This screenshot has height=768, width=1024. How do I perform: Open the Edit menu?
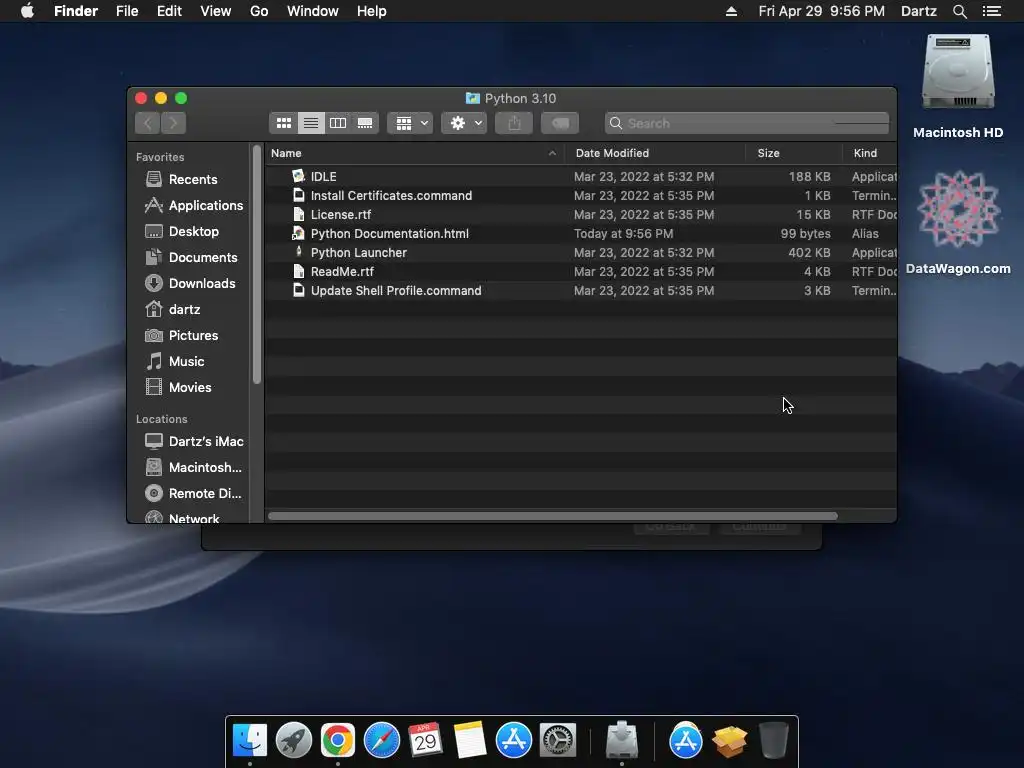(x=169, y=11)
